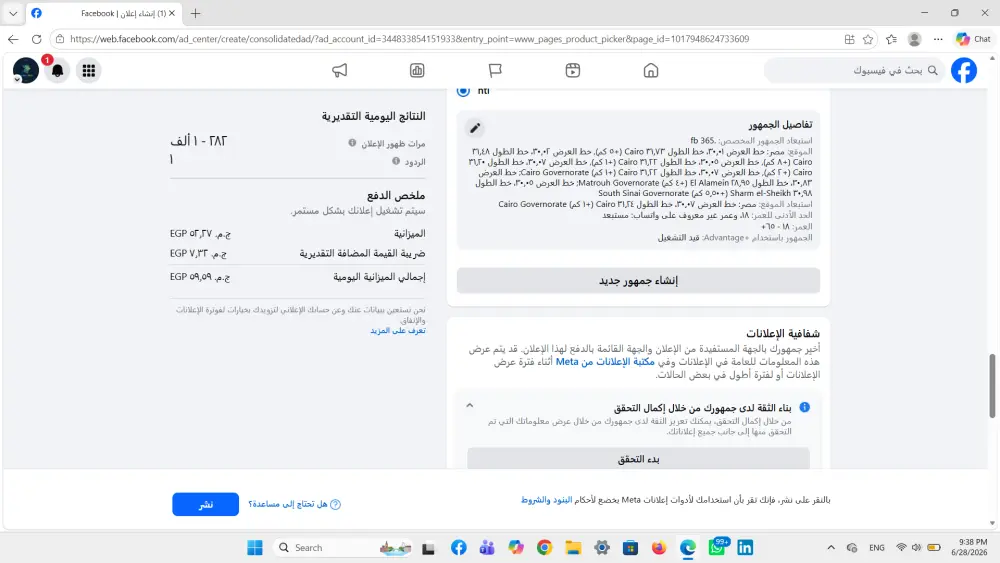Open the account profile avatar menu
Image resolution: width=1000 pixels, height=563 pixels.
26,70
